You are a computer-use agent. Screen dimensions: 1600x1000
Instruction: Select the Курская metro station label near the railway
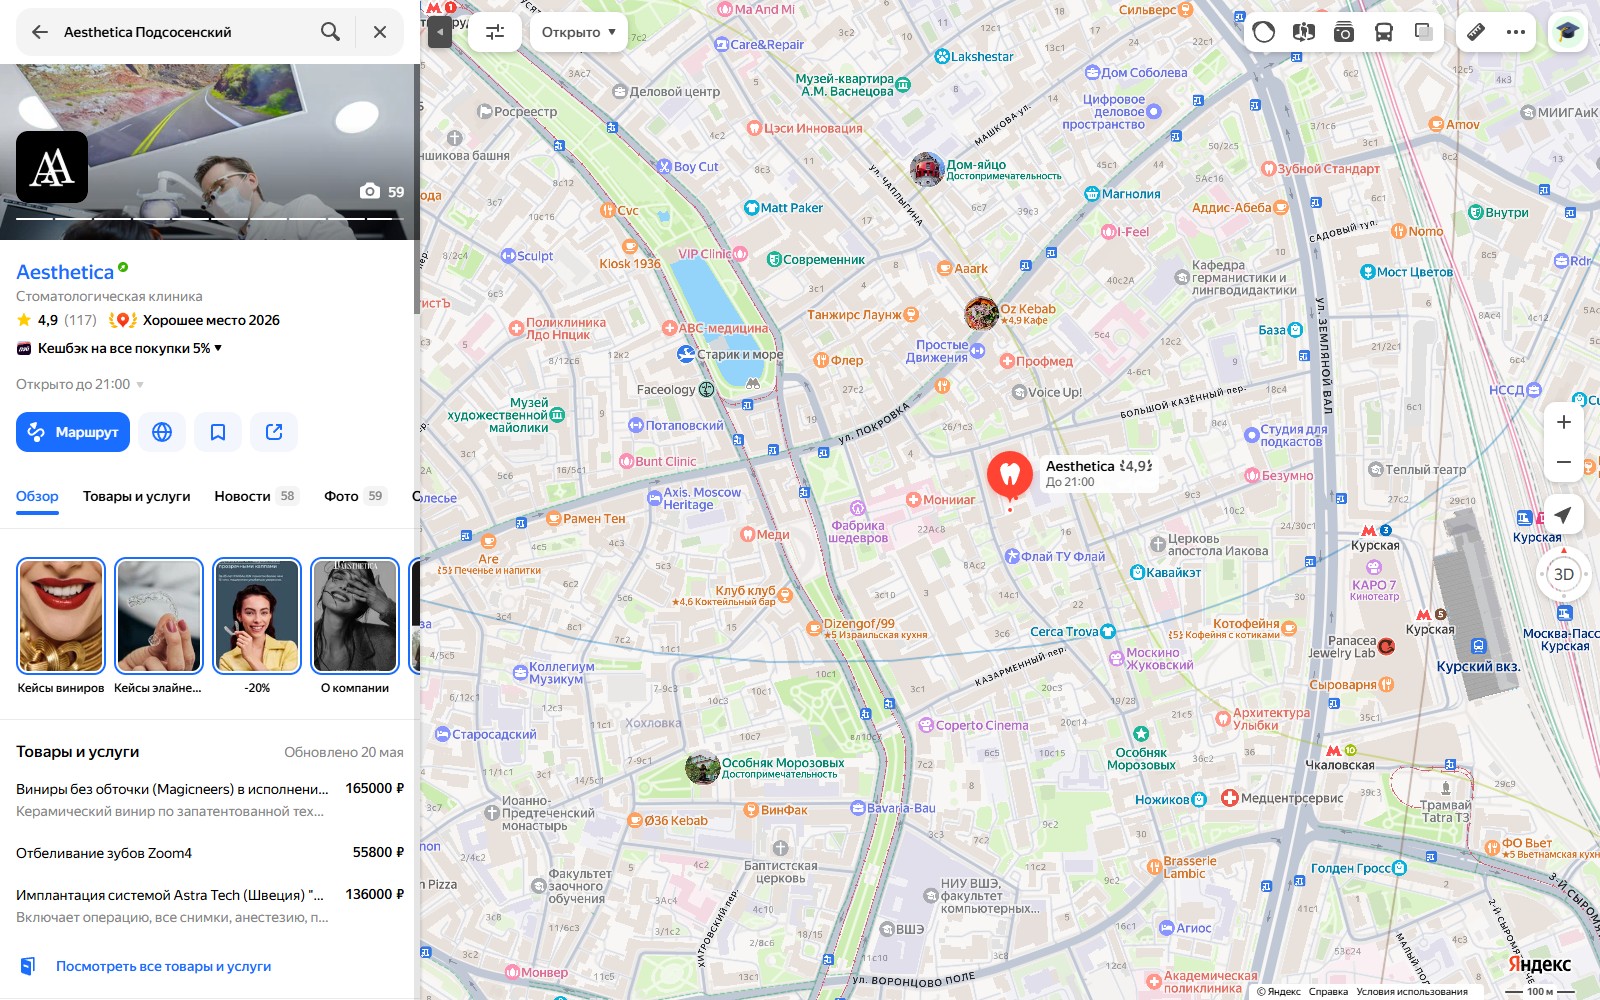[1375, 538]
